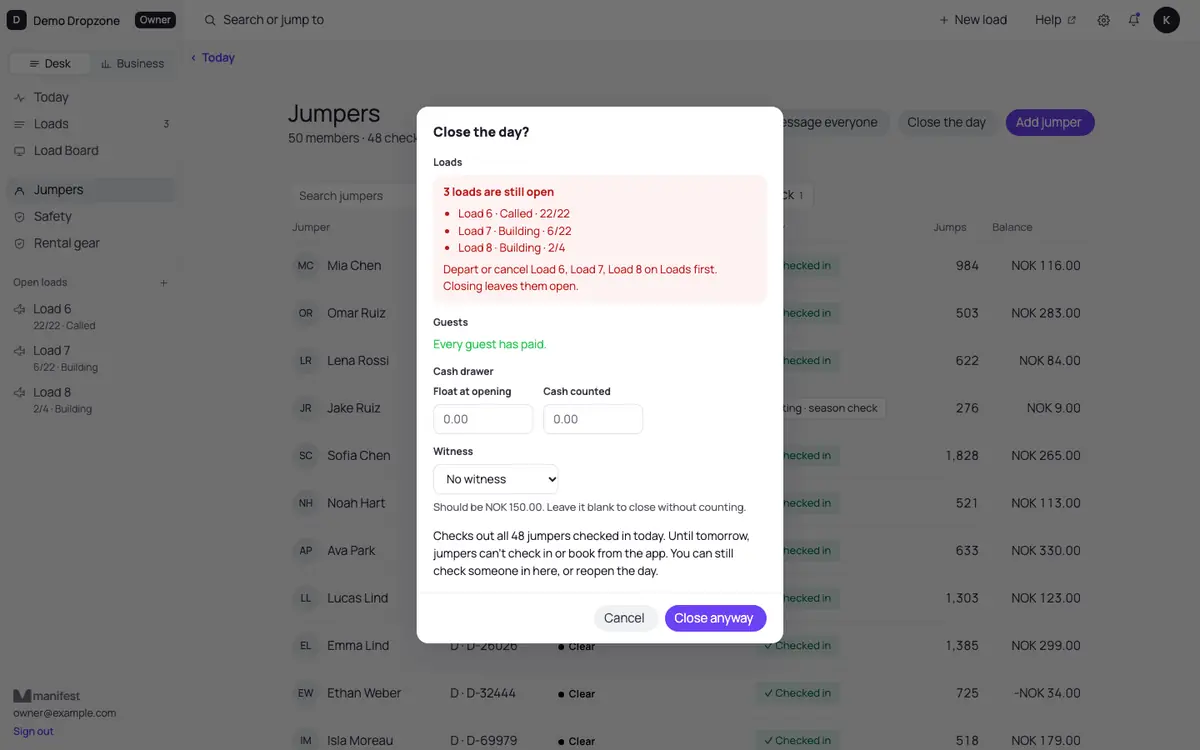
Task: Go to Today in the sidebar
Action: click(x=91, y=97)
